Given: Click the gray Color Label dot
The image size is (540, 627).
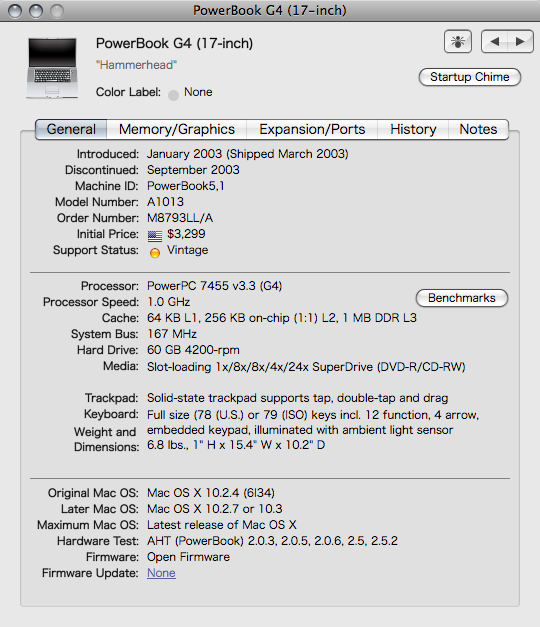Looking at the screenshot, I should coord(173,95).
